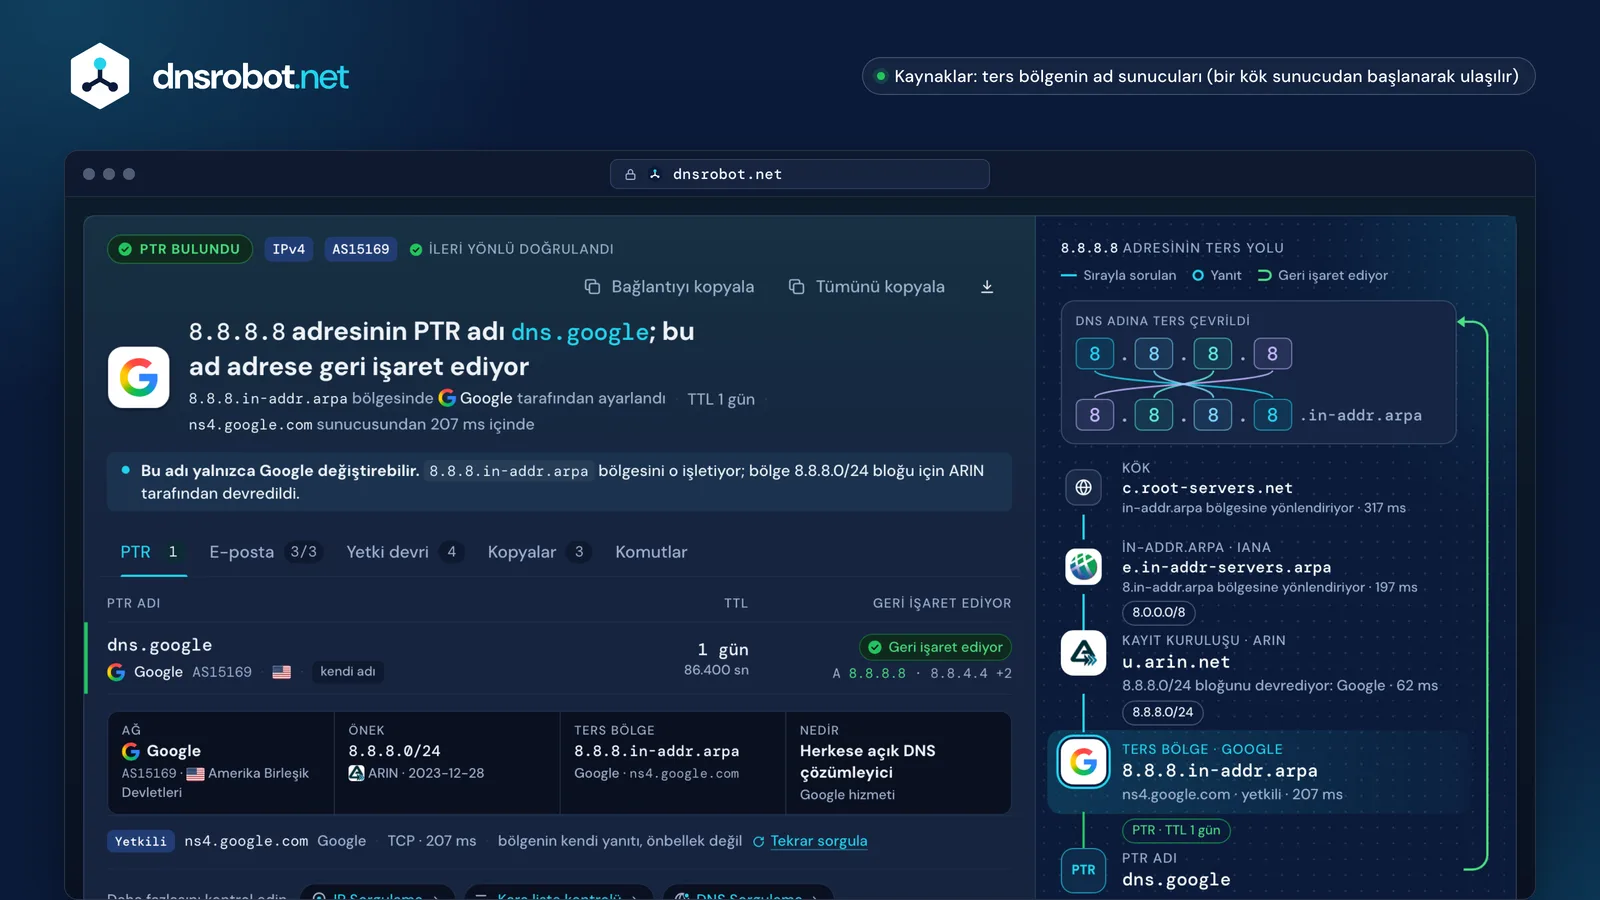
Task: Click the kendi adı tag
Action: pyautogui.click(x=348, y=671)
